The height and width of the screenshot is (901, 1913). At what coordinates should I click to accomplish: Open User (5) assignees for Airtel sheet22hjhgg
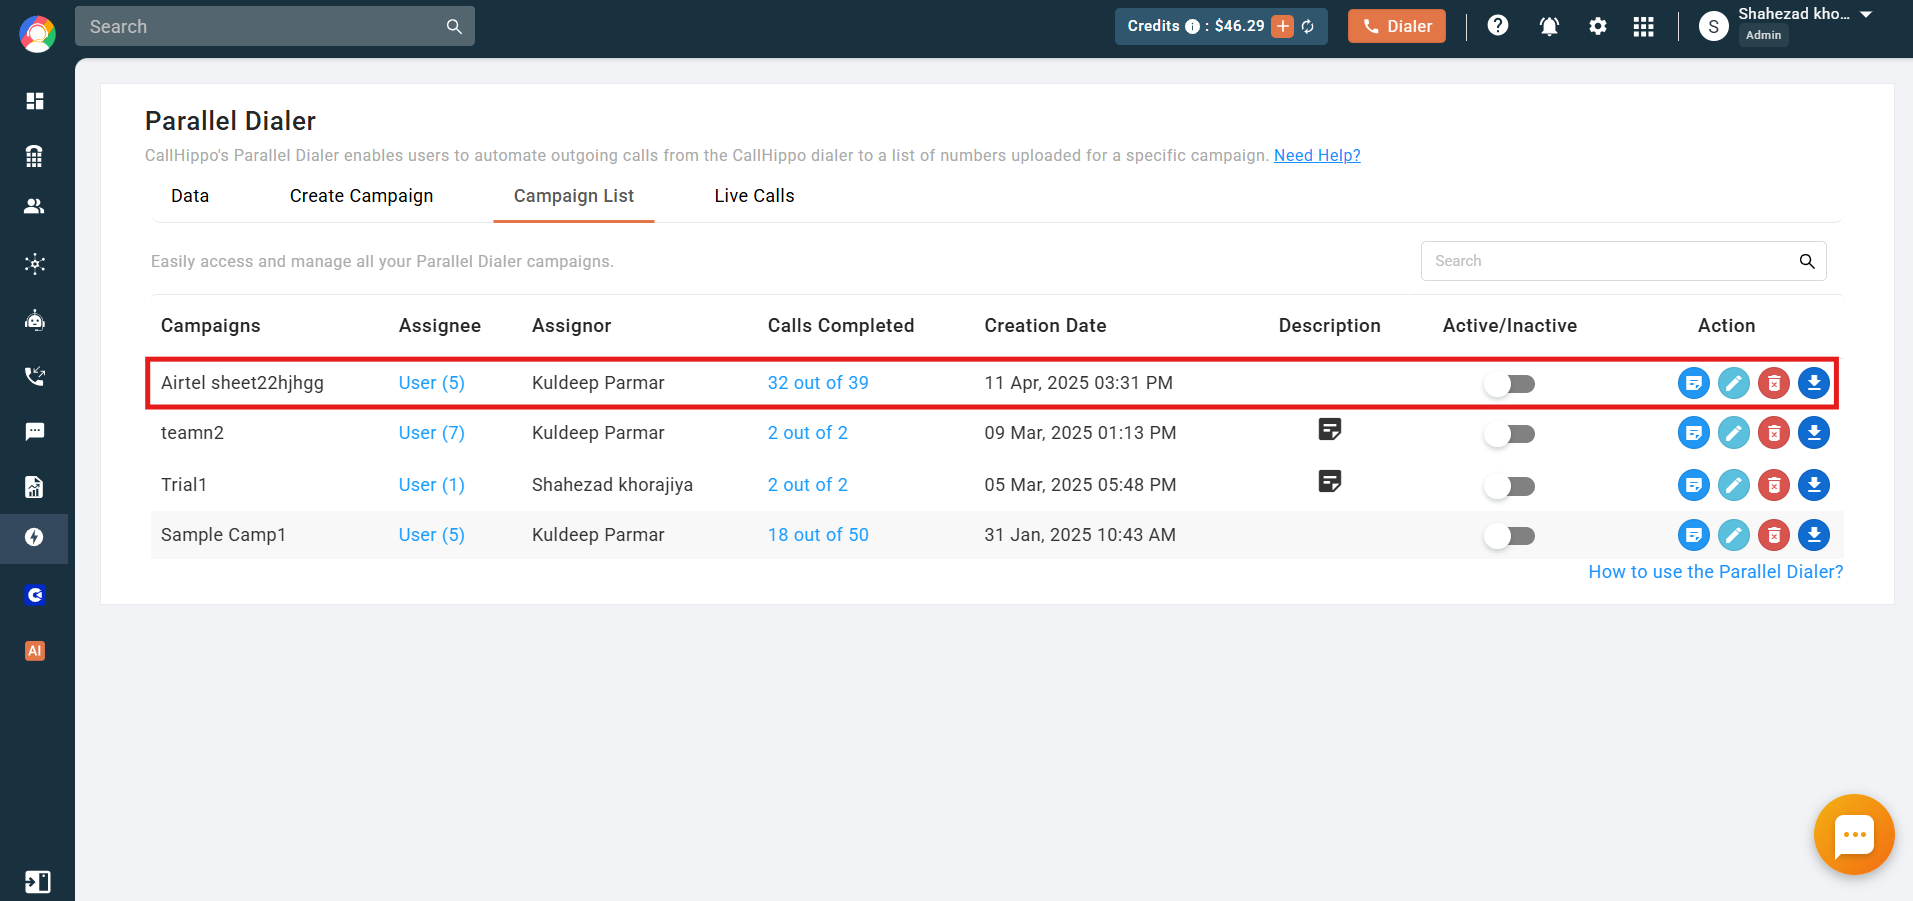point(431,383)
